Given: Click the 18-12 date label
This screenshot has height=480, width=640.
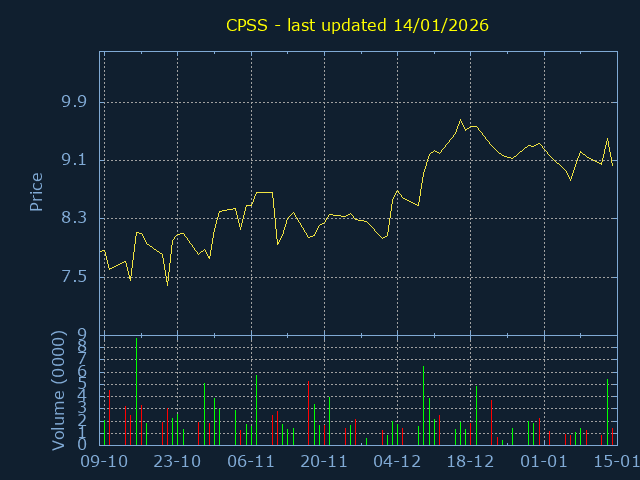Looking at the screenshot, I should click(x=471, y=461).
